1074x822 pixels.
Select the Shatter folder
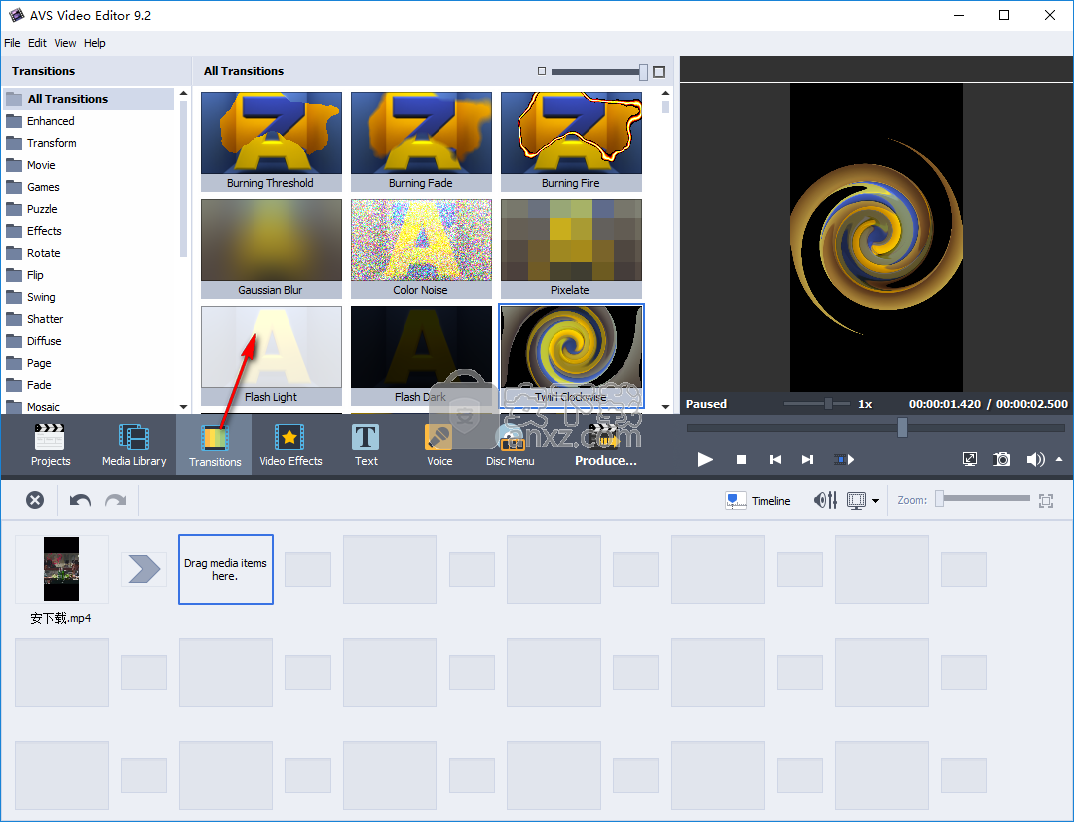coord(88,319)
